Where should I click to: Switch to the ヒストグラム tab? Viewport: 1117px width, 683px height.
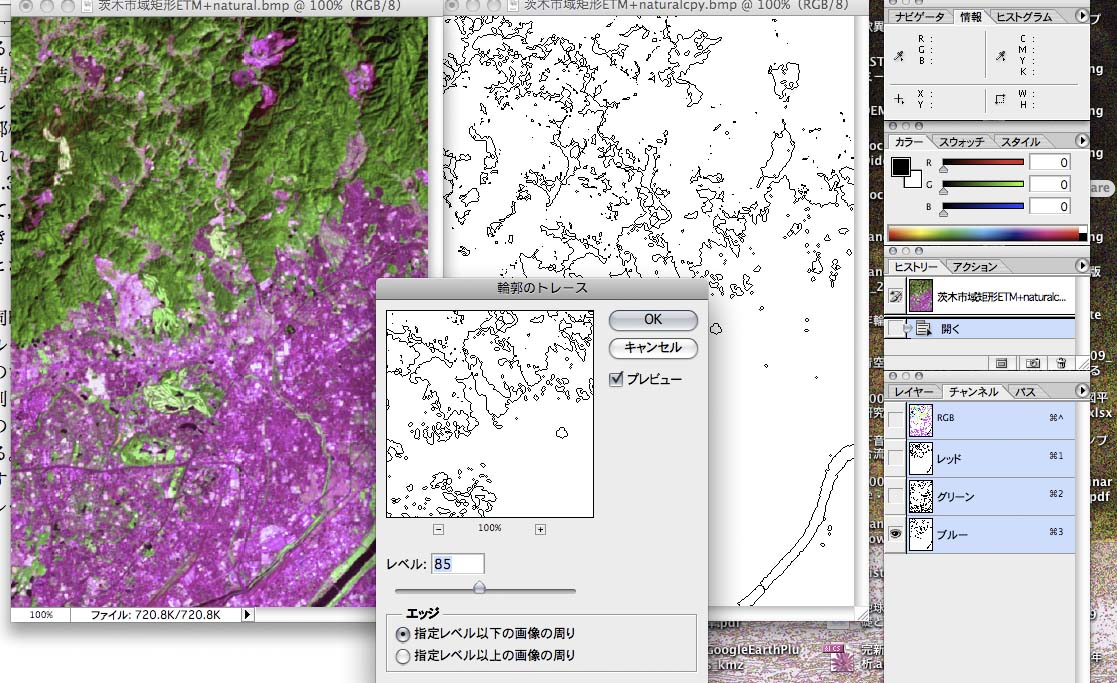tap(1024, 16)
